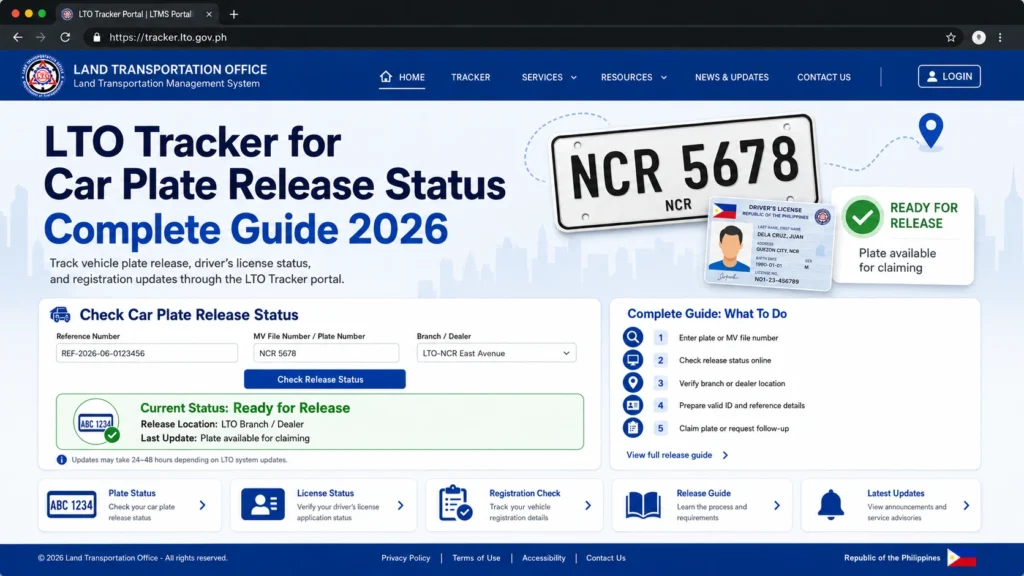This screenshot has width=1024, height=576.
Task: Click the info icon beside updates notice
Action: 61,460
